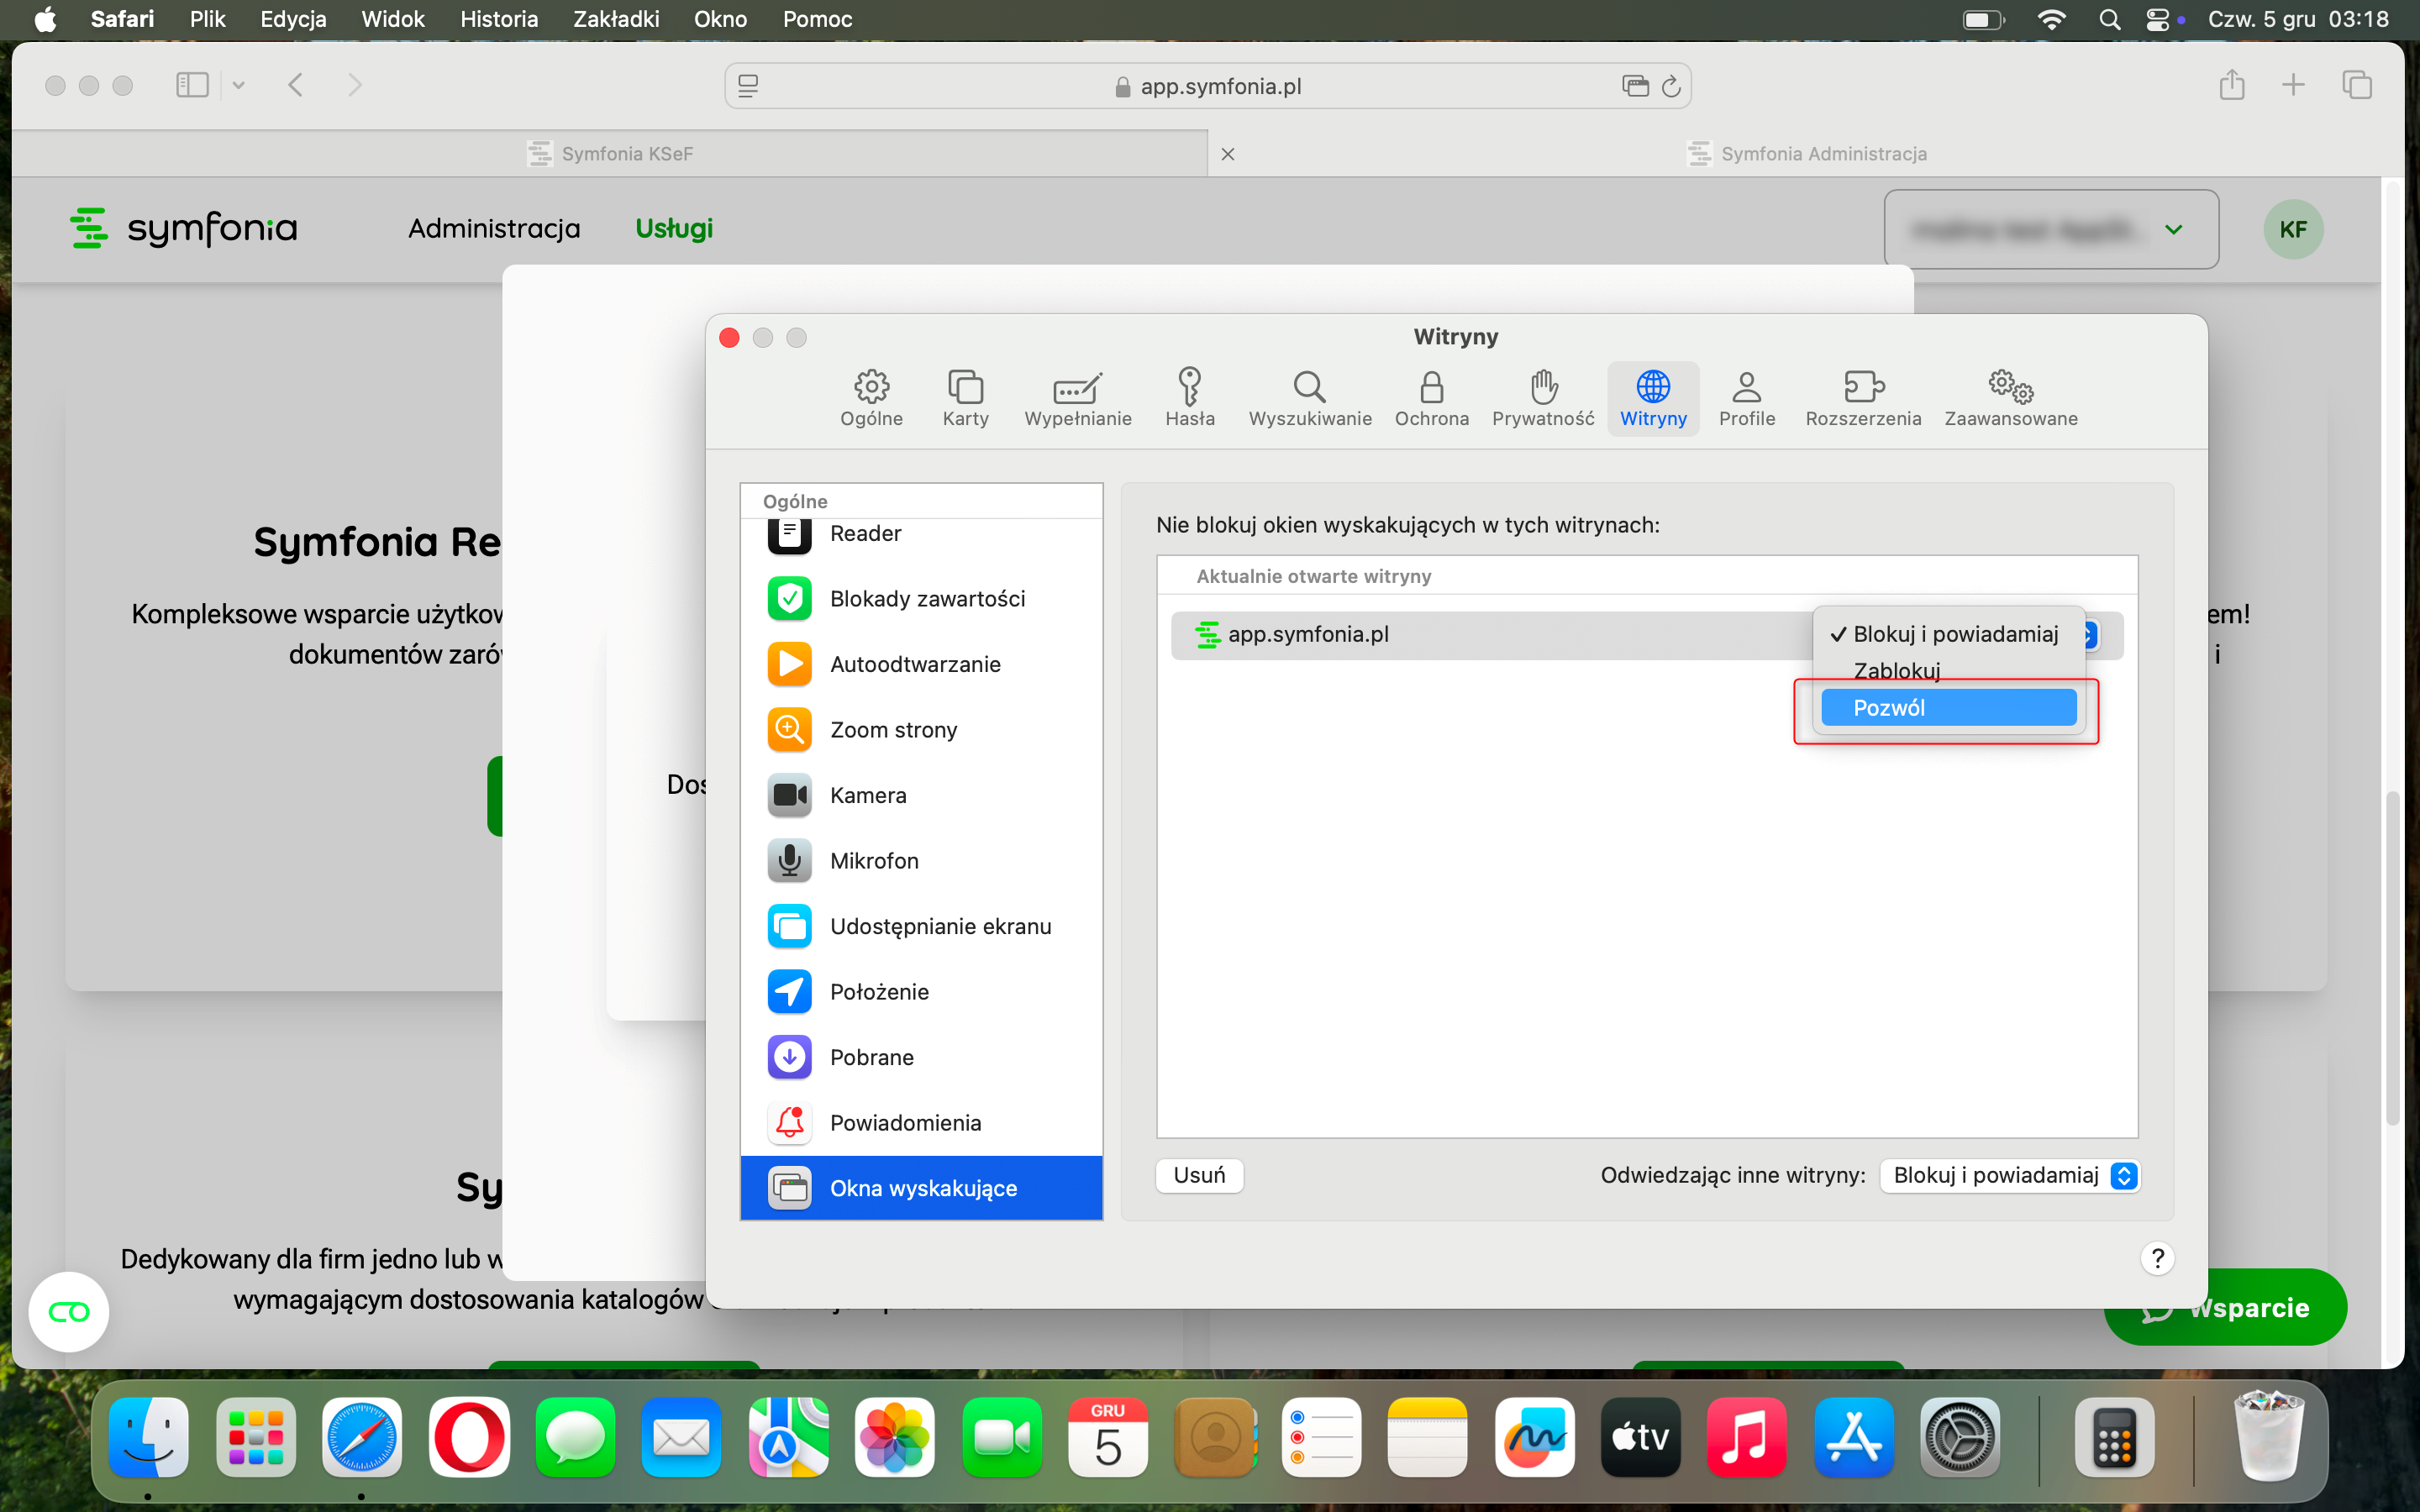The height and width of the screenshot is (1512, 2420).
Task: Click the round green infinity widget
Action: [x=69, y=1312]
